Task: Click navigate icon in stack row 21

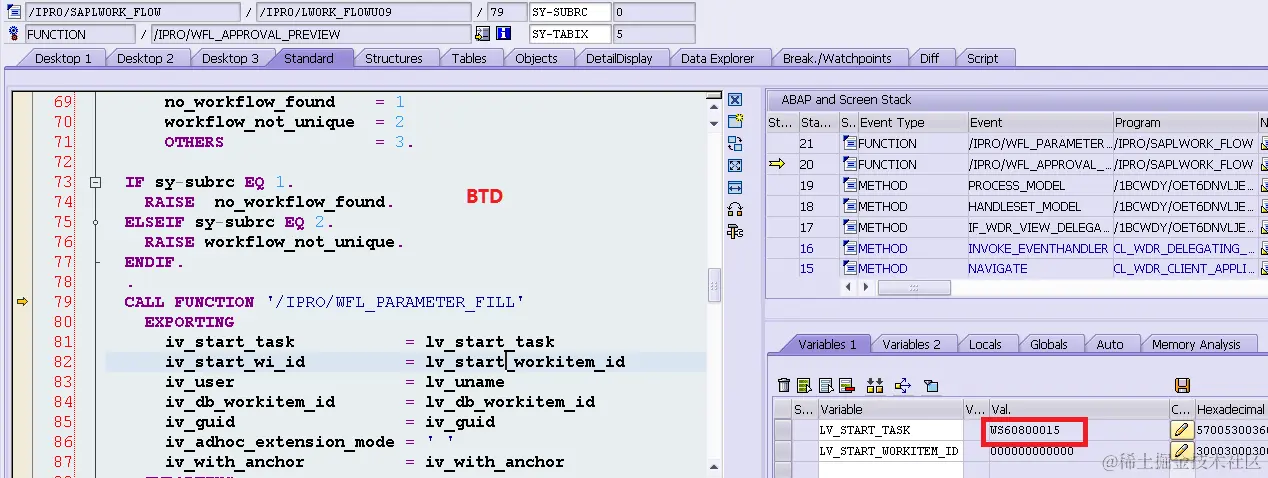Action: (1264, 144)
